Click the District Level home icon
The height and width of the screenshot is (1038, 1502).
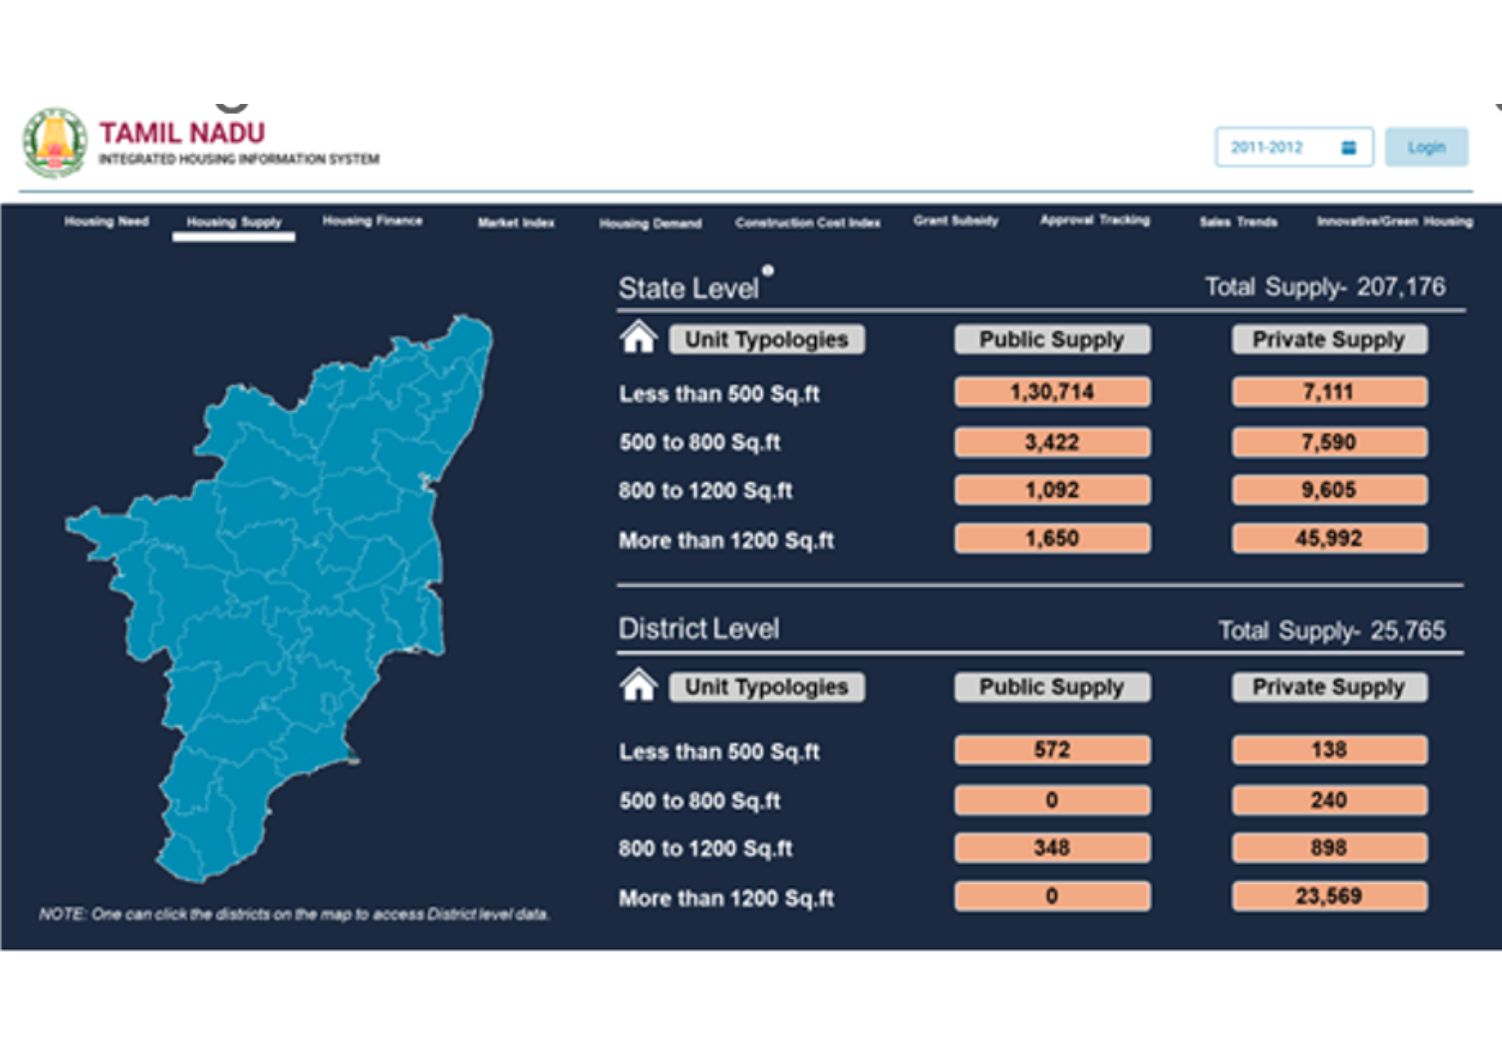(x=638, y=686)
